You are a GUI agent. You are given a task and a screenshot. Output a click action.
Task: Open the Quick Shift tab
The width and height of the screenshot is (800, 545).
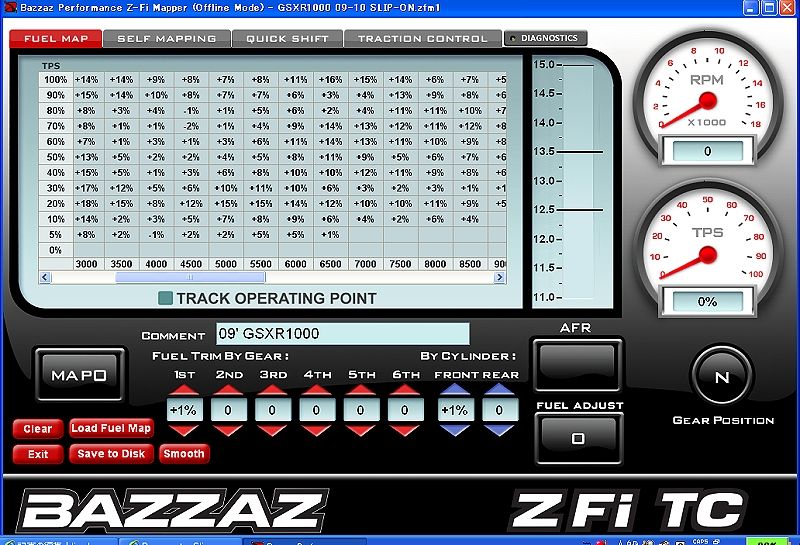pyautogui.click(x=287, y=39)
